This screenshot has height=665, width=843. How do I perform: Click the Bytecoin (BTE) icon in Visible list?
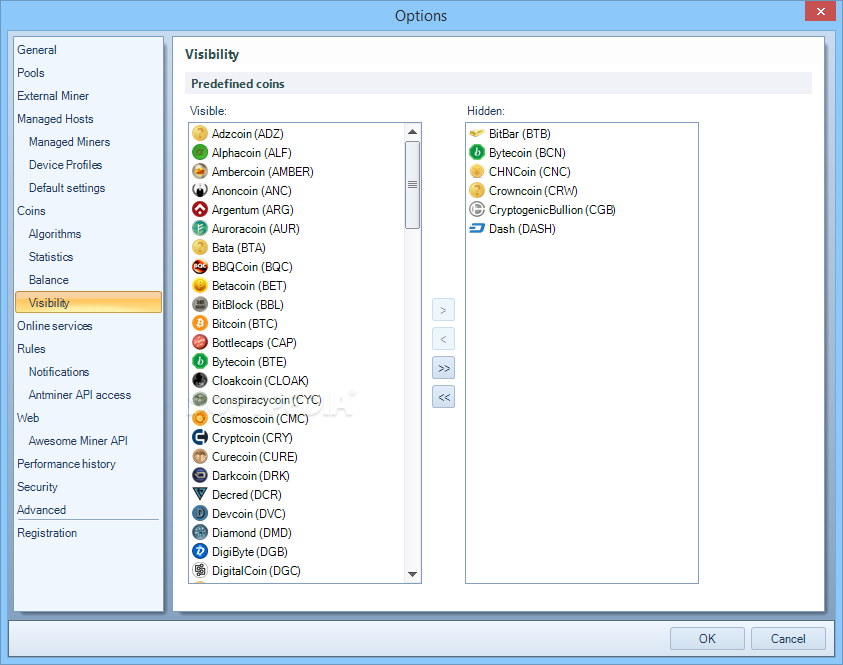coord(200,362)
